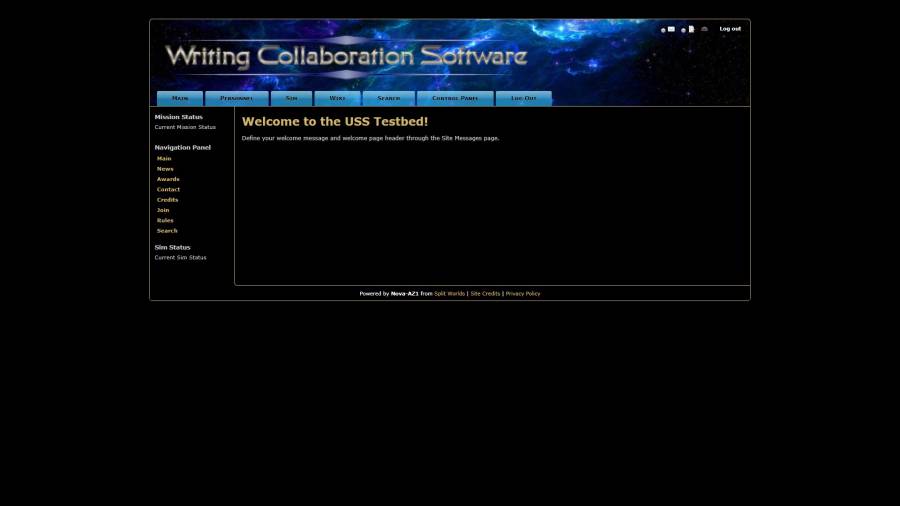
Task: Switch to the Personnel tab
Action: (x=237, y=98)
